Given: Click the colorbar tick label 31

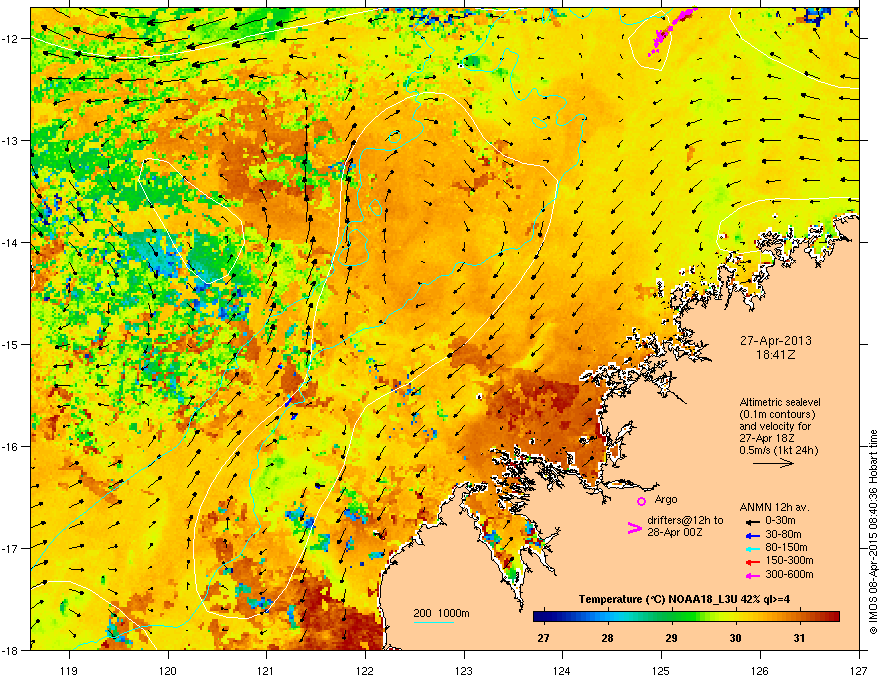Looking at the screenshot, I should 799,638.
